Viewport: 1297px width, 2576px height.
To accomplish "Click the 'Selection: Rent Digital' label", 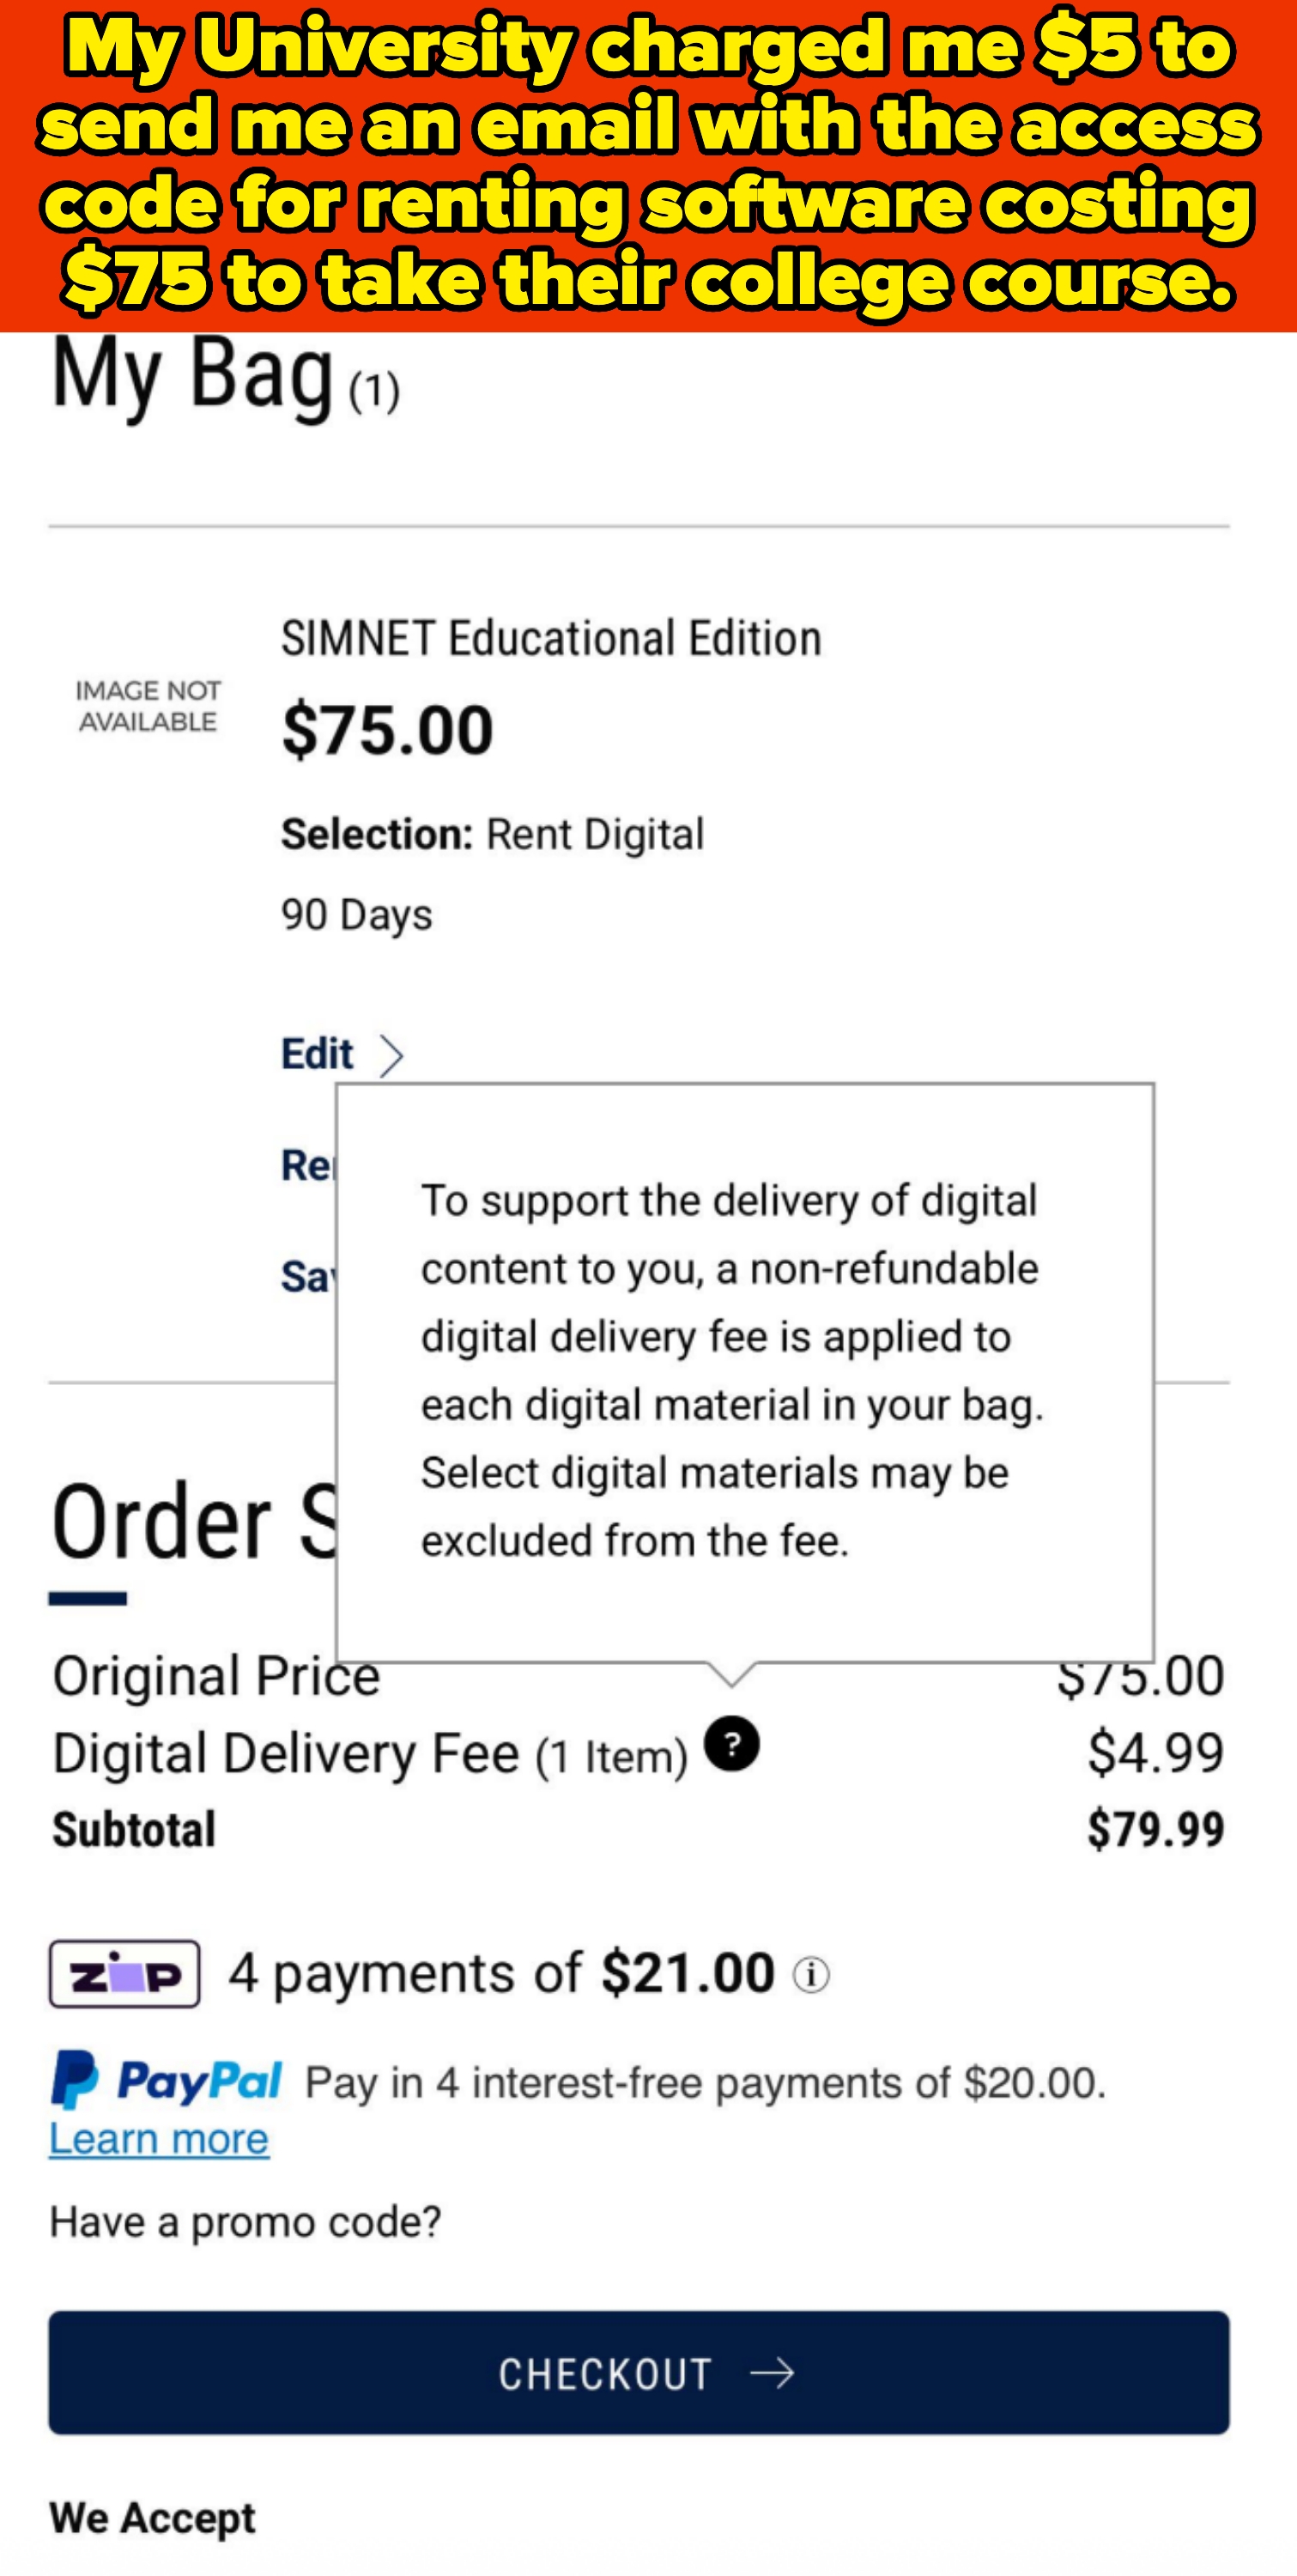I will [x=492, y=835].
